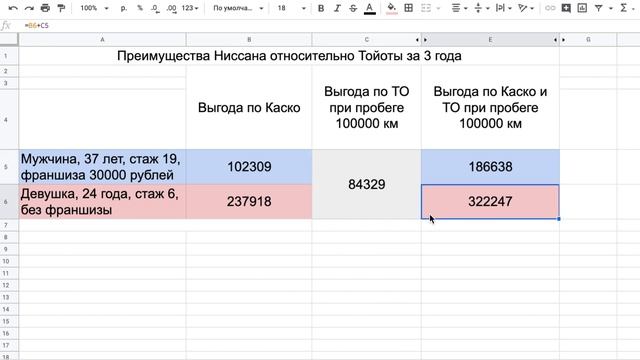
Task: Expand hidden column arrow left of G
Action: (564, 40)
